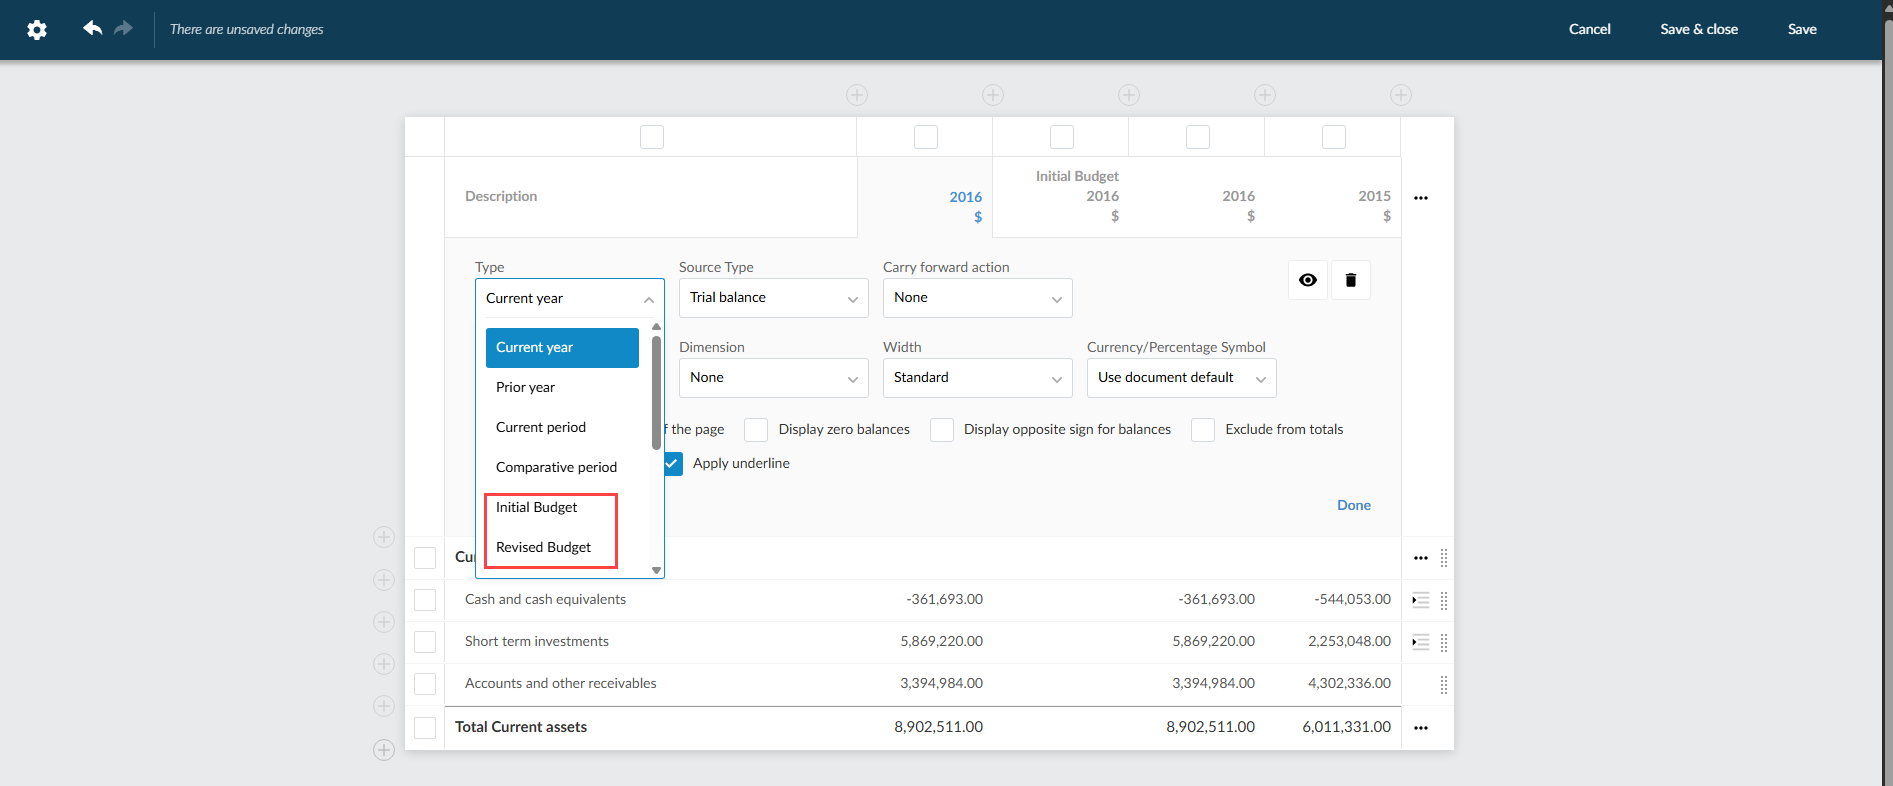The image size is (1893, 786).
Task: Select the Cash and cash equivalents row checkbox
Action: coord(425,600)
